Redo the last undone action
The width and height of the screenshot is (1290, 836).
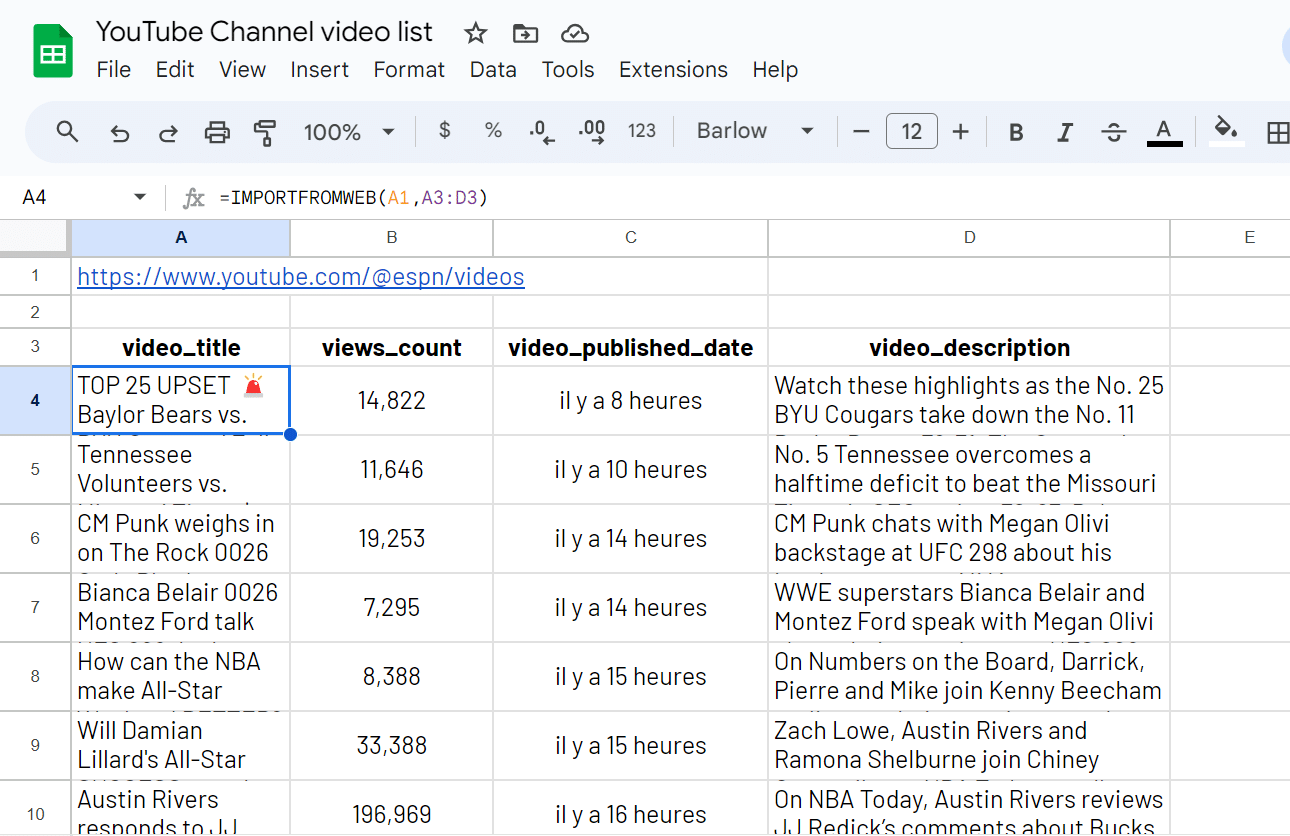tap(168, 132)
